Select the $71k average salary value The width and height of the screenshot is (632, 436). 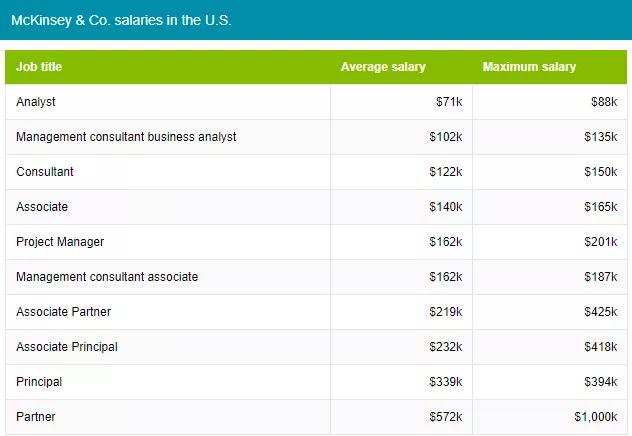(x=449, y=102)
